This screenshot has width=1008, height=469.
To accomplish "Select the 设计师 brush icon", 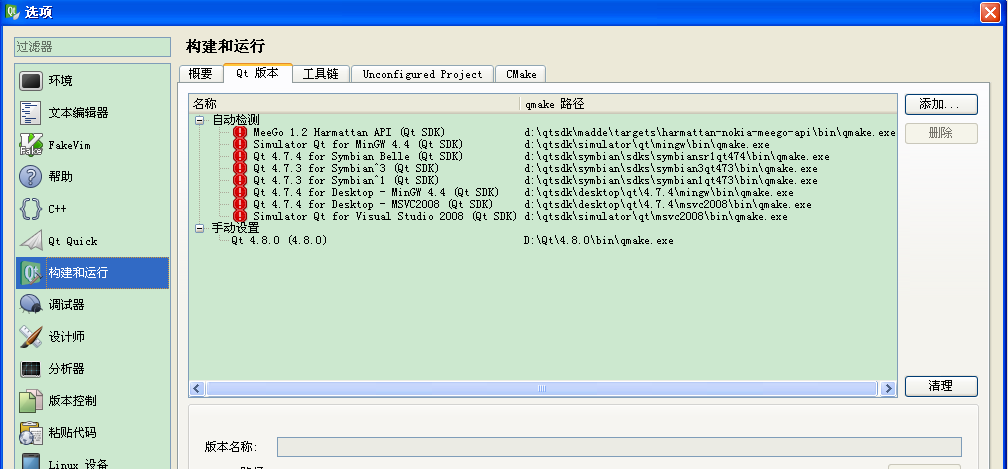I will click(x=31, y=337).
